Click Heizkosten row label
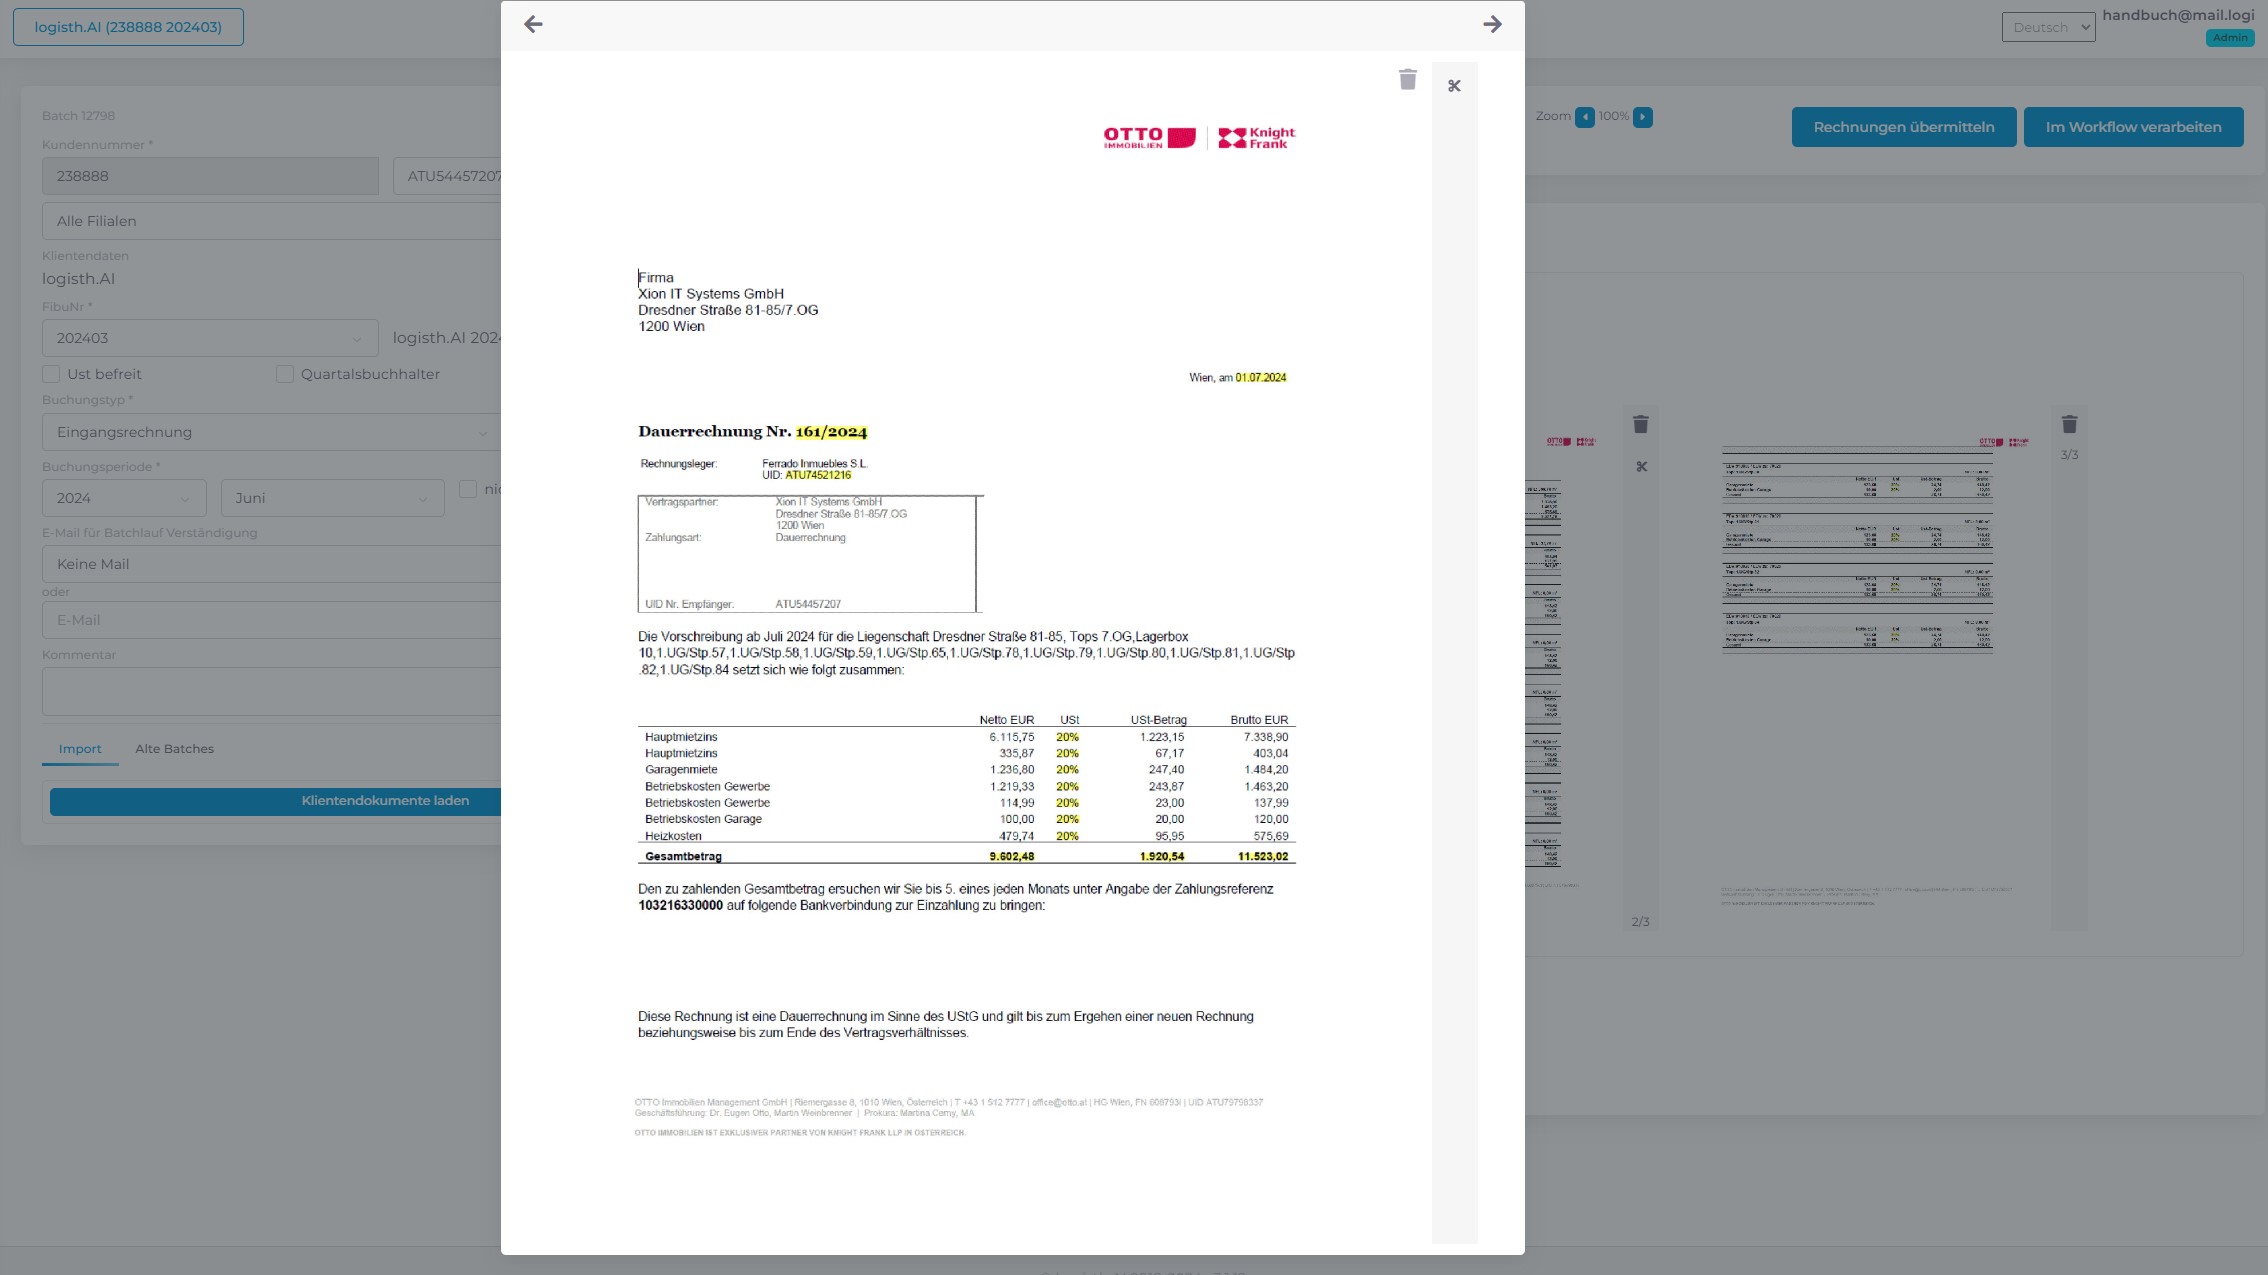This screenshot has height=1275, width=2268. click(673, 836)
